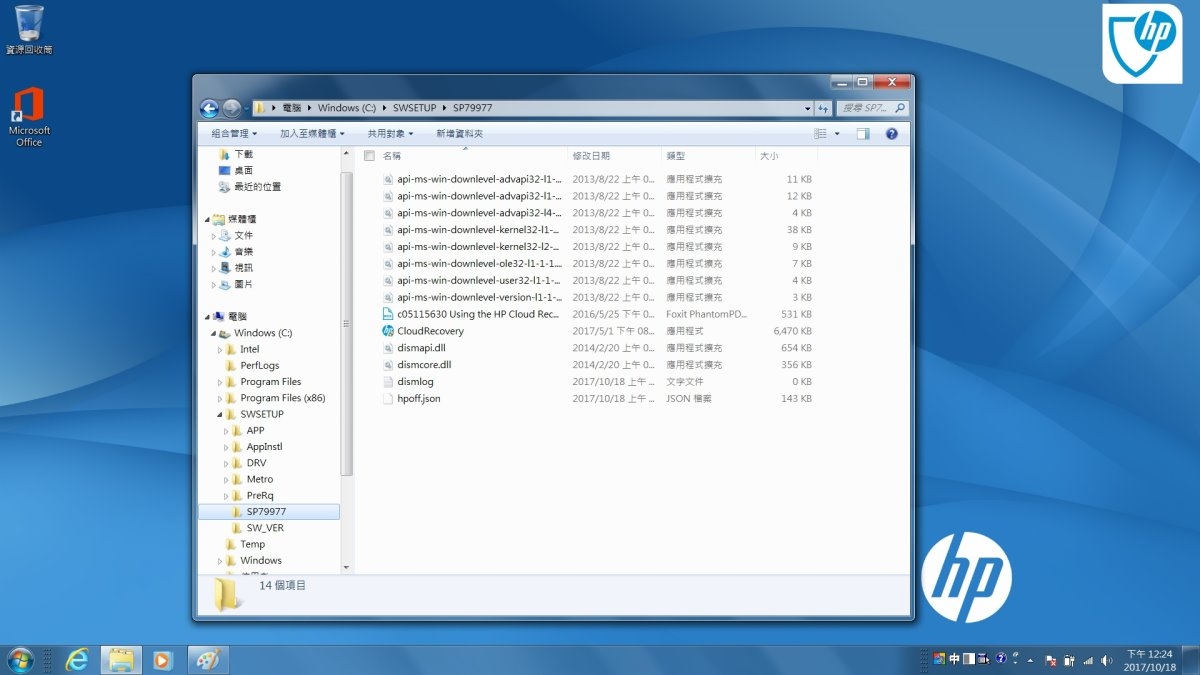Show hidden tray icons arrow
The image size is (1200, 675).
(x=1029, y=660)
